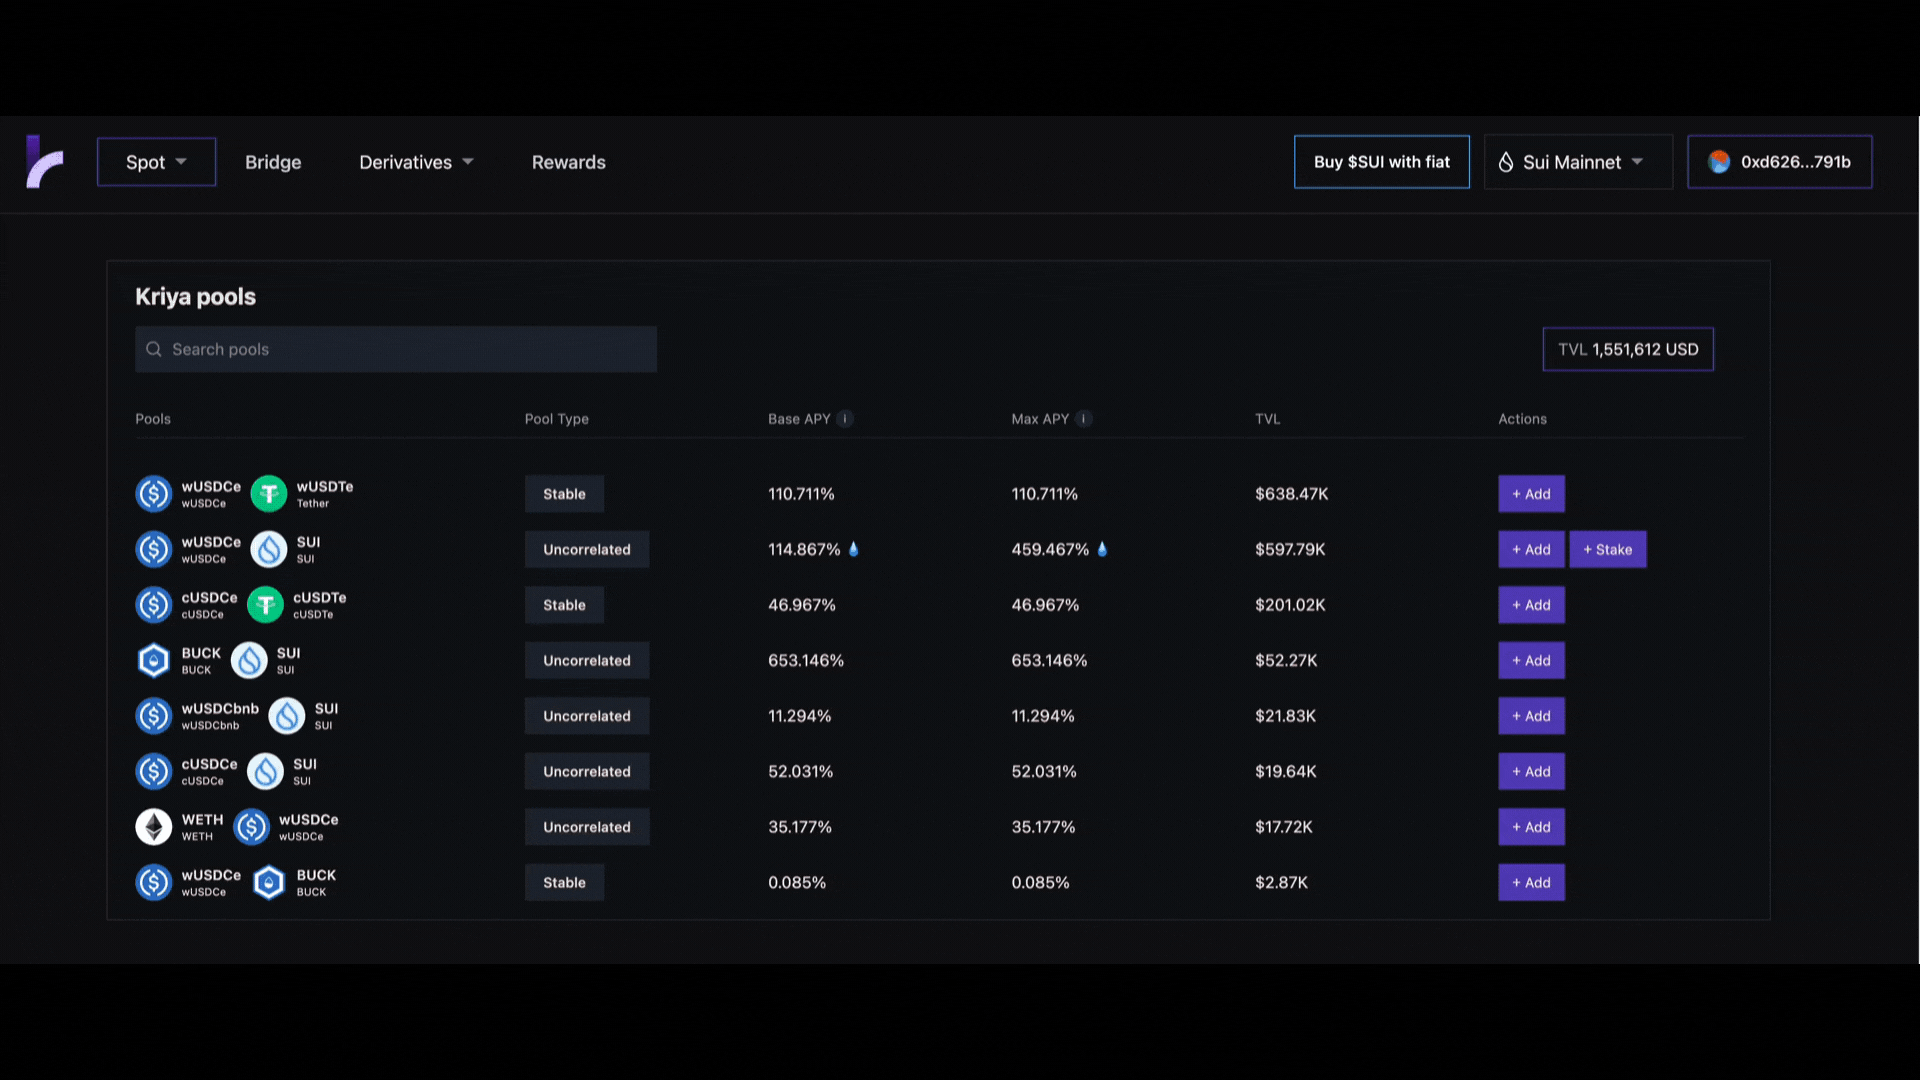Open the Sui Mainnet network selector

pos(1578,162)
